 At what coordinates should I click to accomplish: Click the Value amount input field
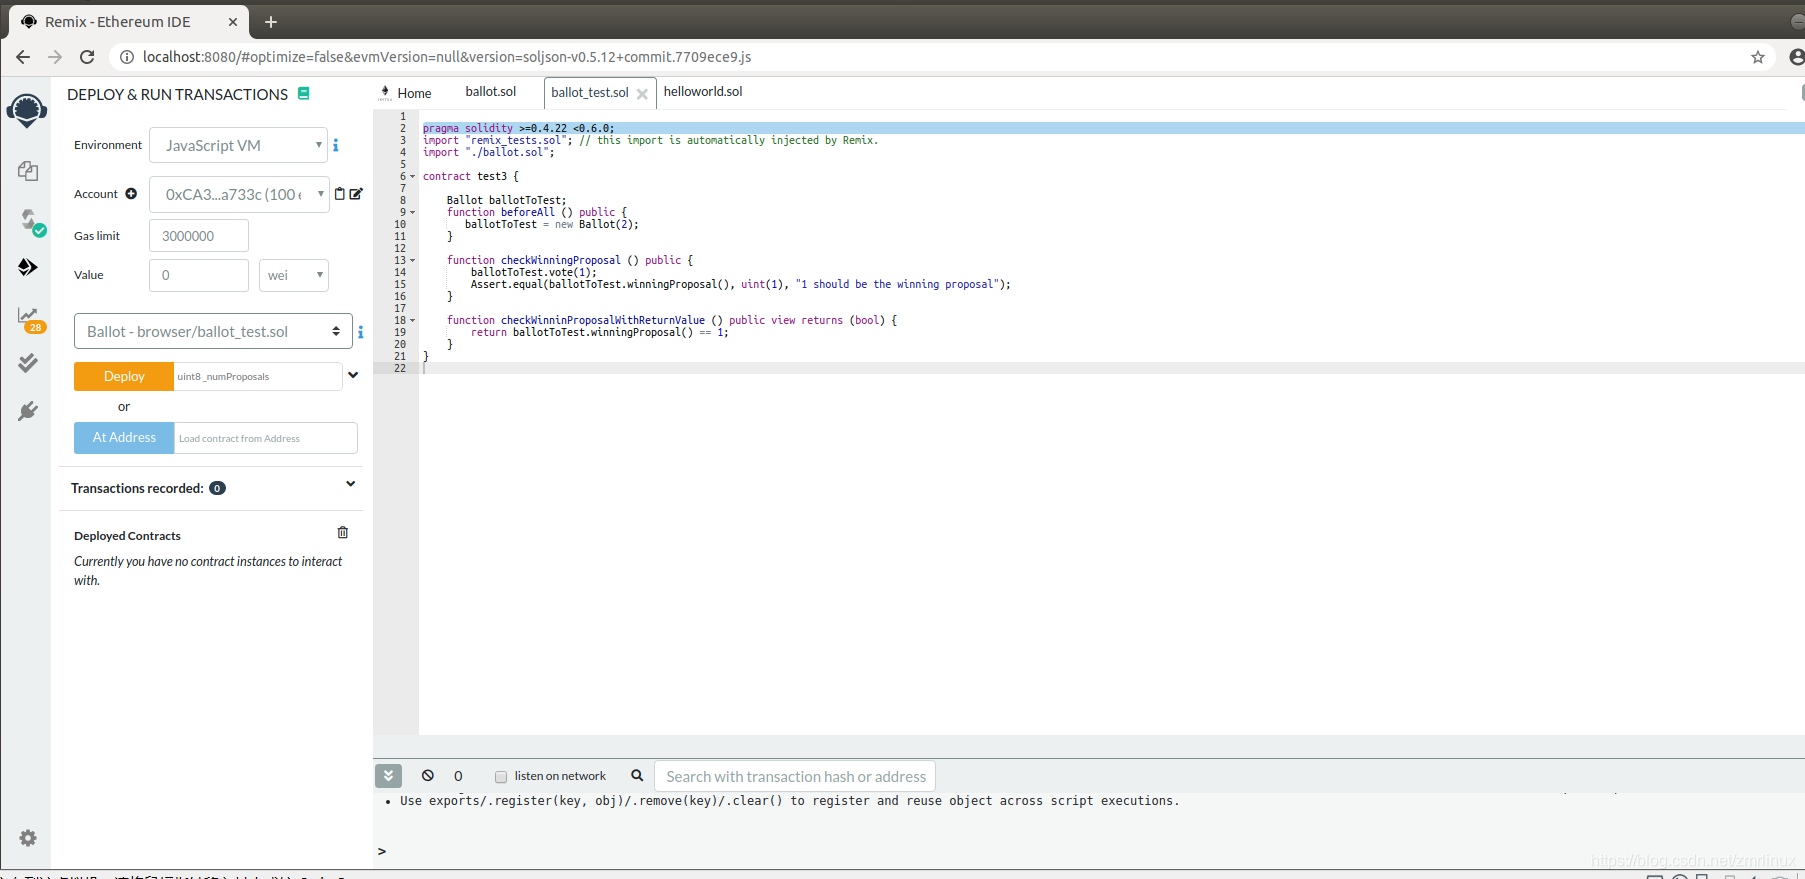199,275
